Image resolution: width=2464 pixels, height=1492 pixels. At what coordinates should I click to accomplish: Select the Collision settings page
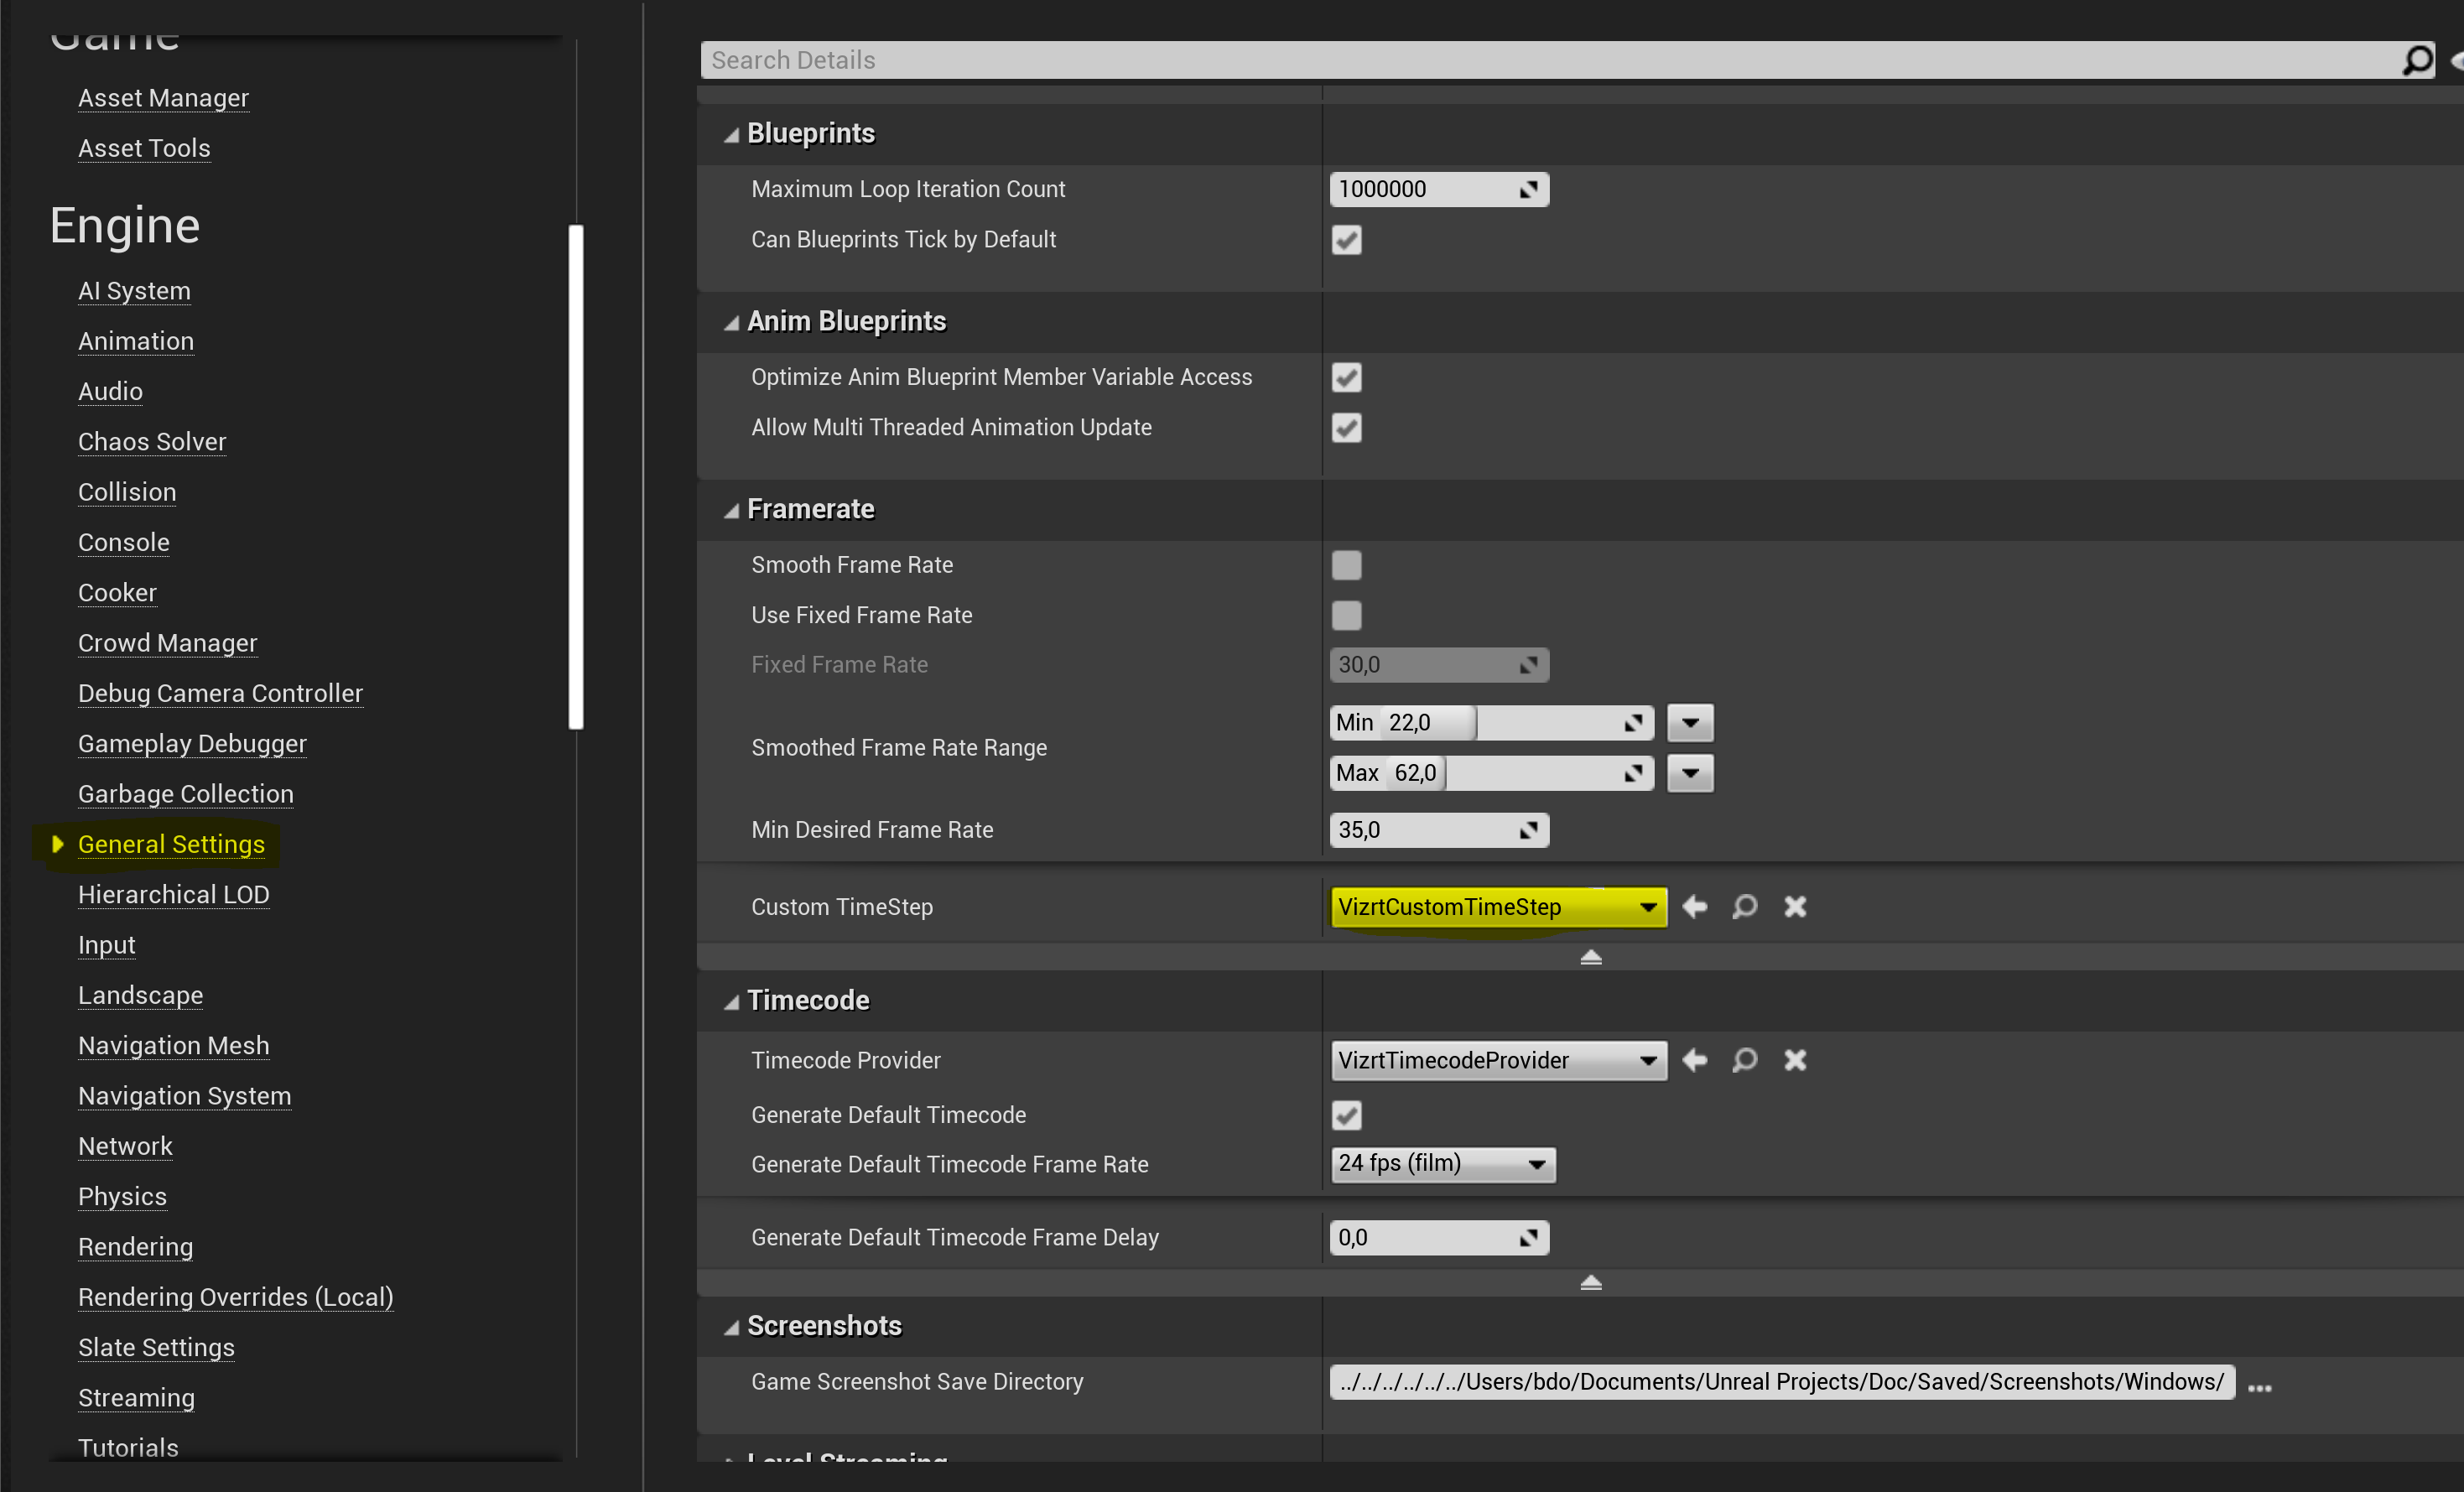[x=127, y=492]
